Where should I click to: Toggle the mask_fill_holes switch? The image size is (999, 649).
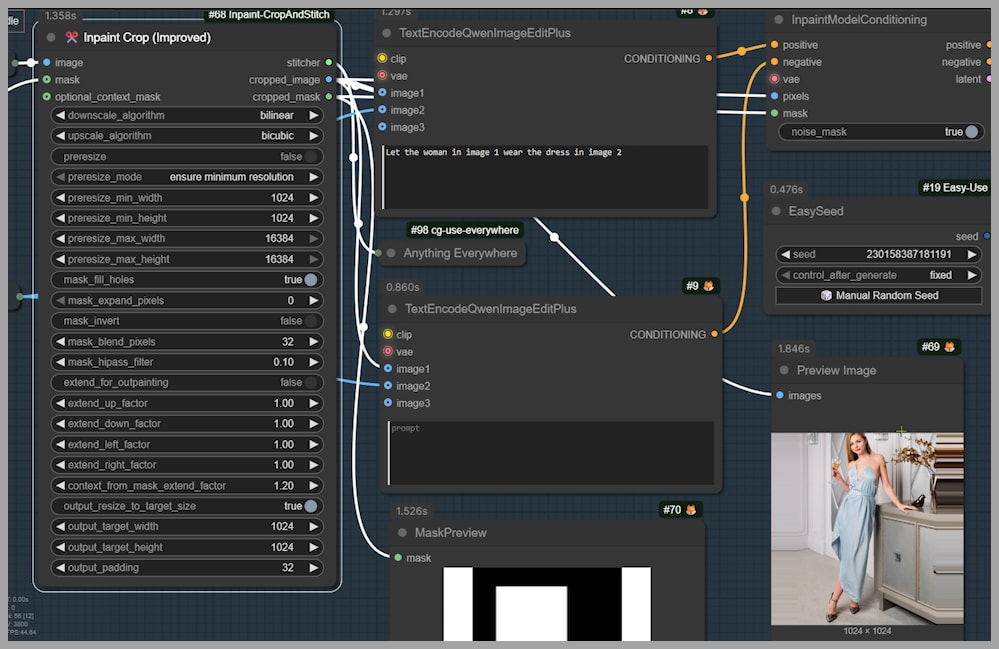tap(311, 280)
